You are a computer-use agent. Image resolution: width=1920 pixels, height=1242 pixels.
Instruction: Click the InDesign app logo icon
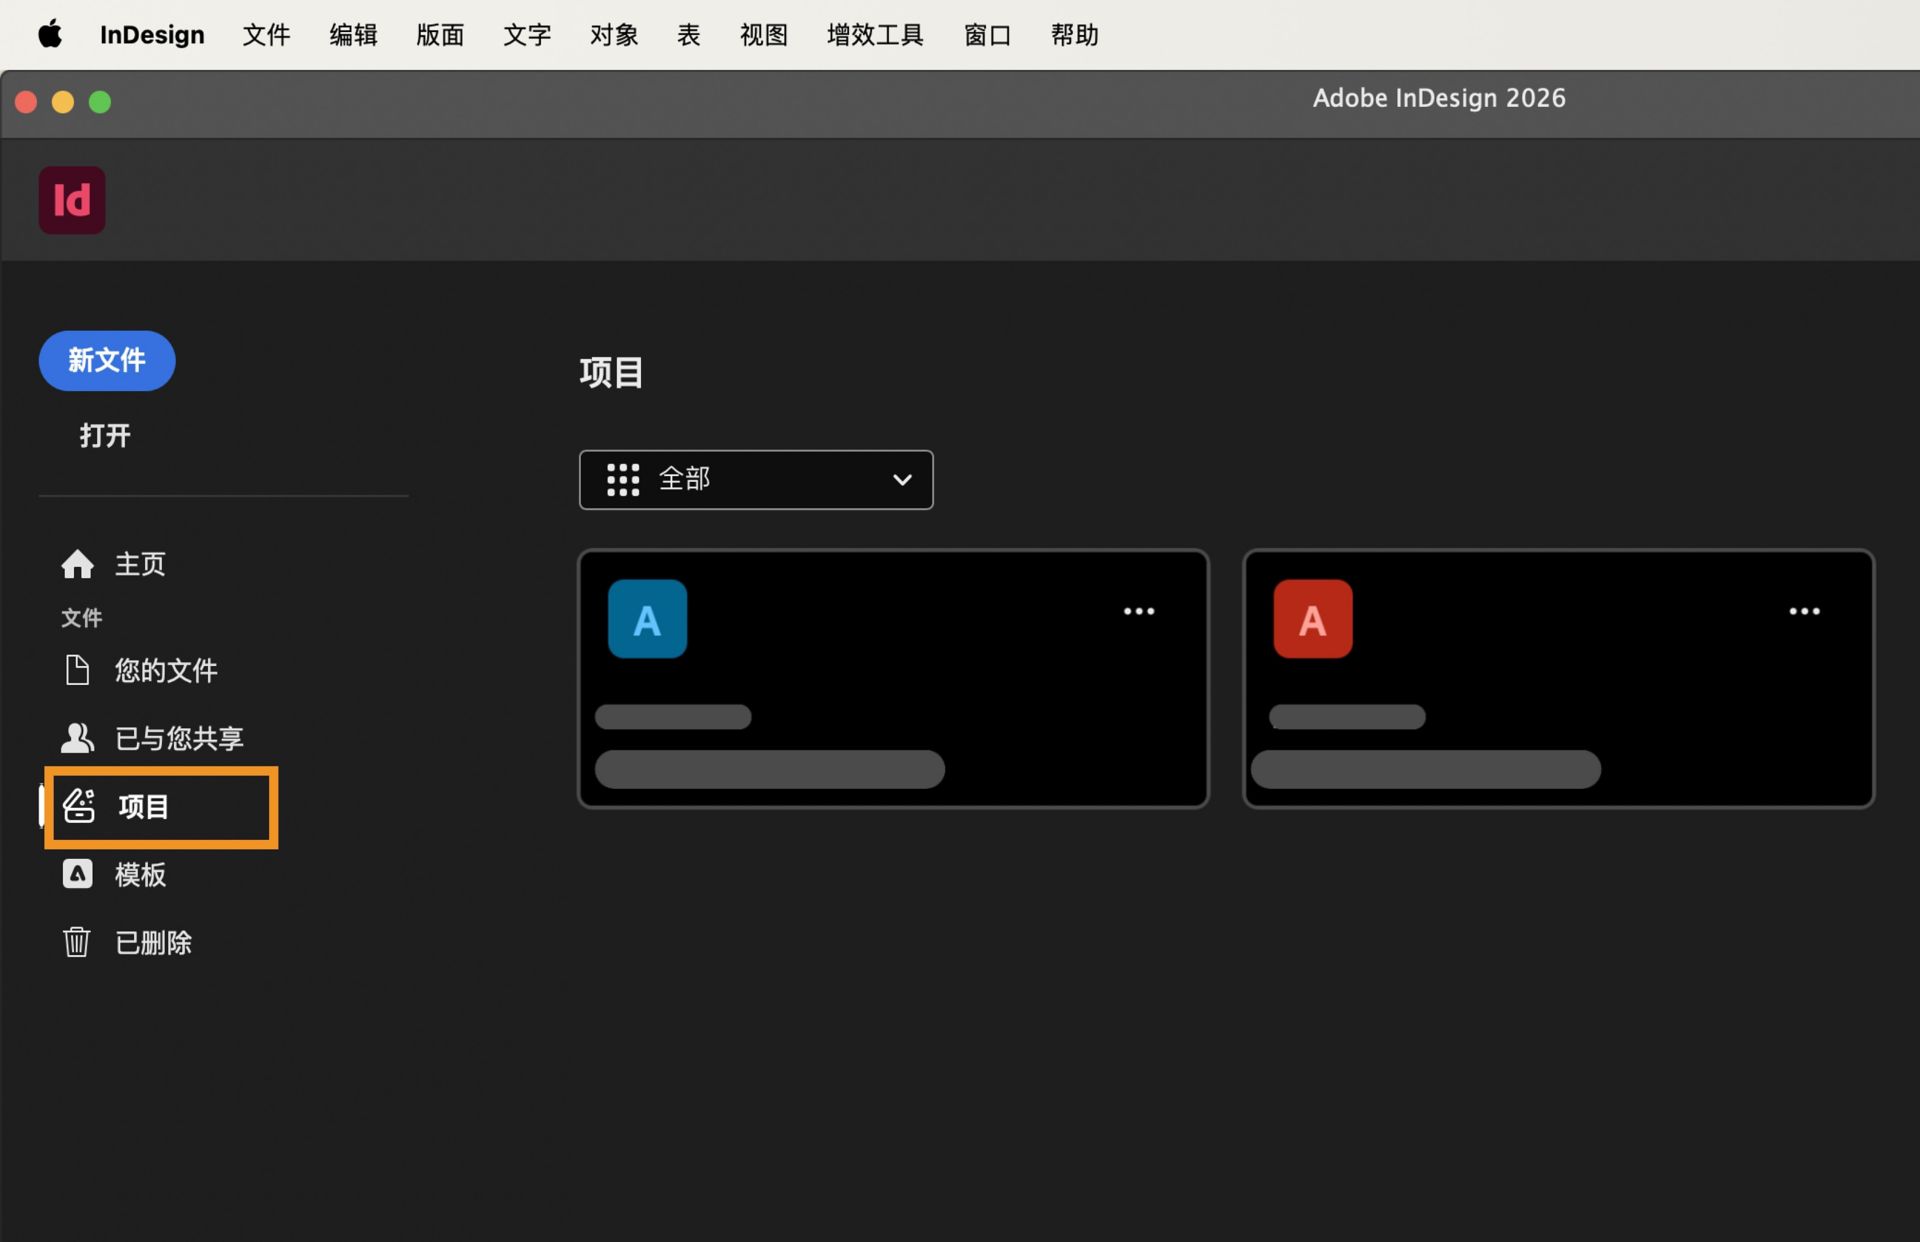point(71,199)
